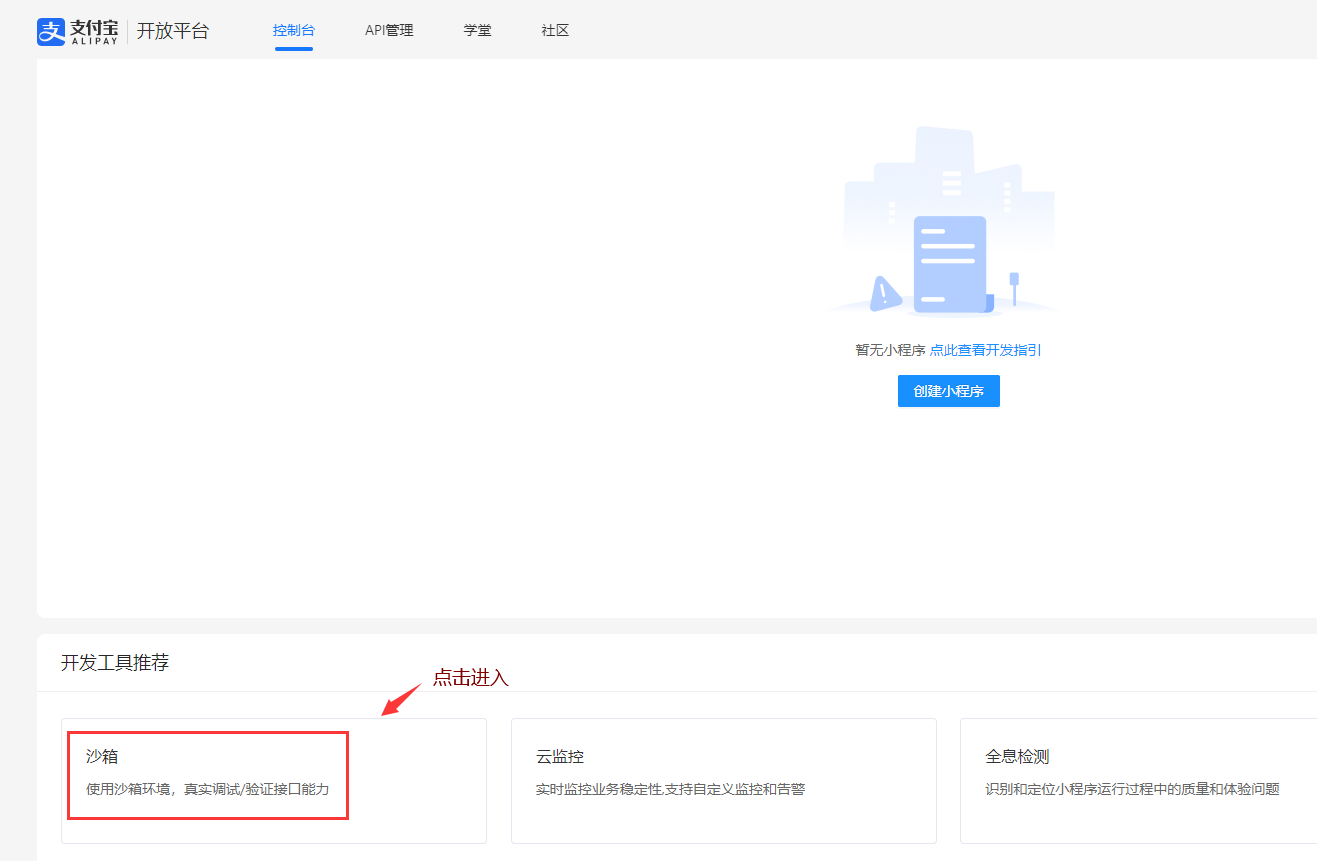The image size is (1317, 861).
Task: Open the 沙箱 tool card
Action: [x=274, y=781]
